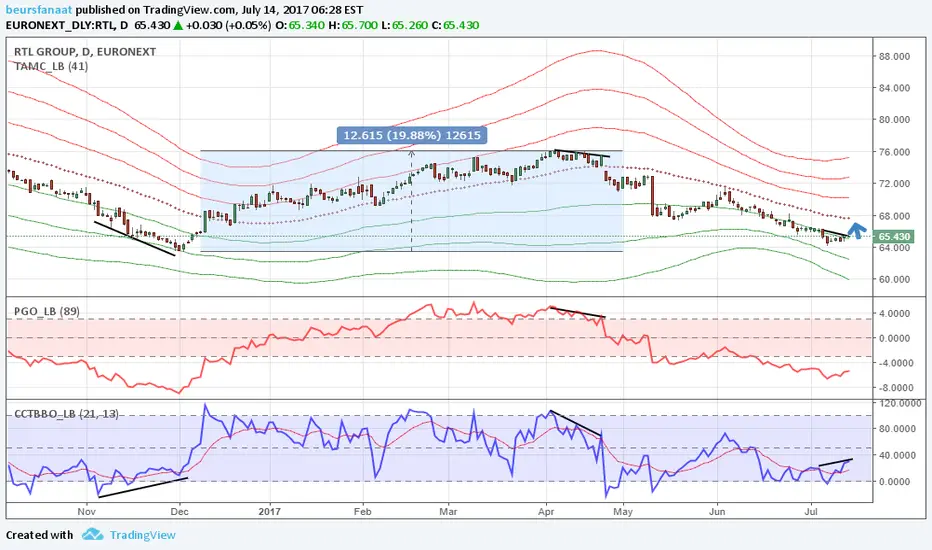Click the green up-triangle change indicator
This screenshot has height=550, width=932.
178,25
